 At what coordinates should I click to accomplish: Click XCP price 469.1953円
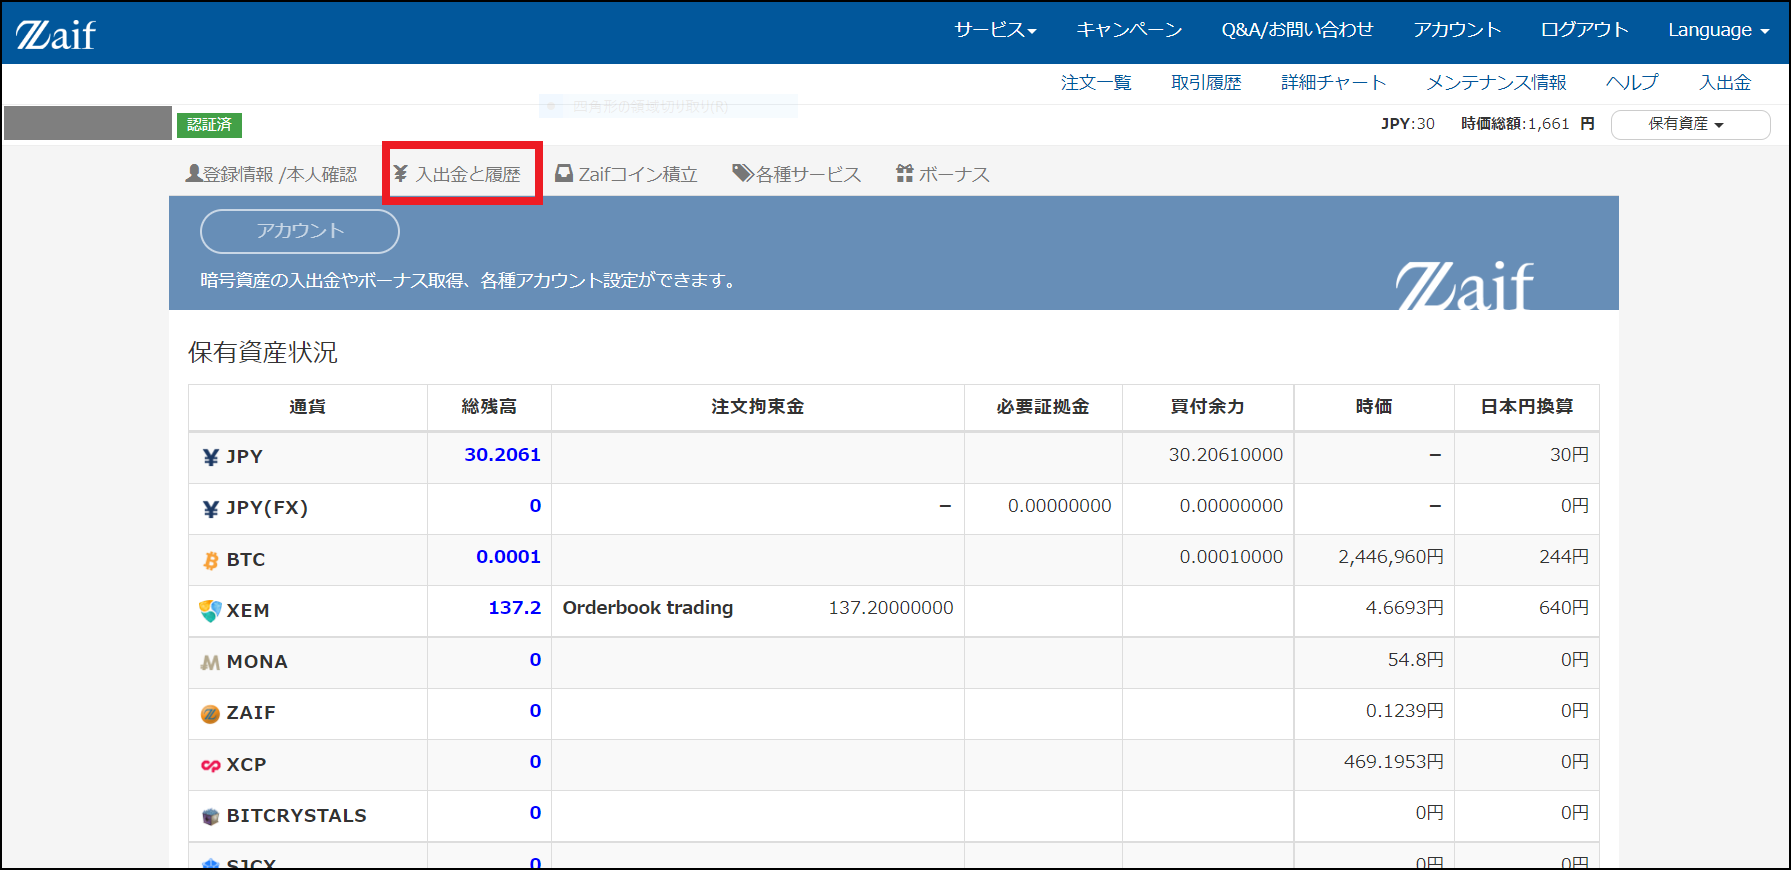1394,762
